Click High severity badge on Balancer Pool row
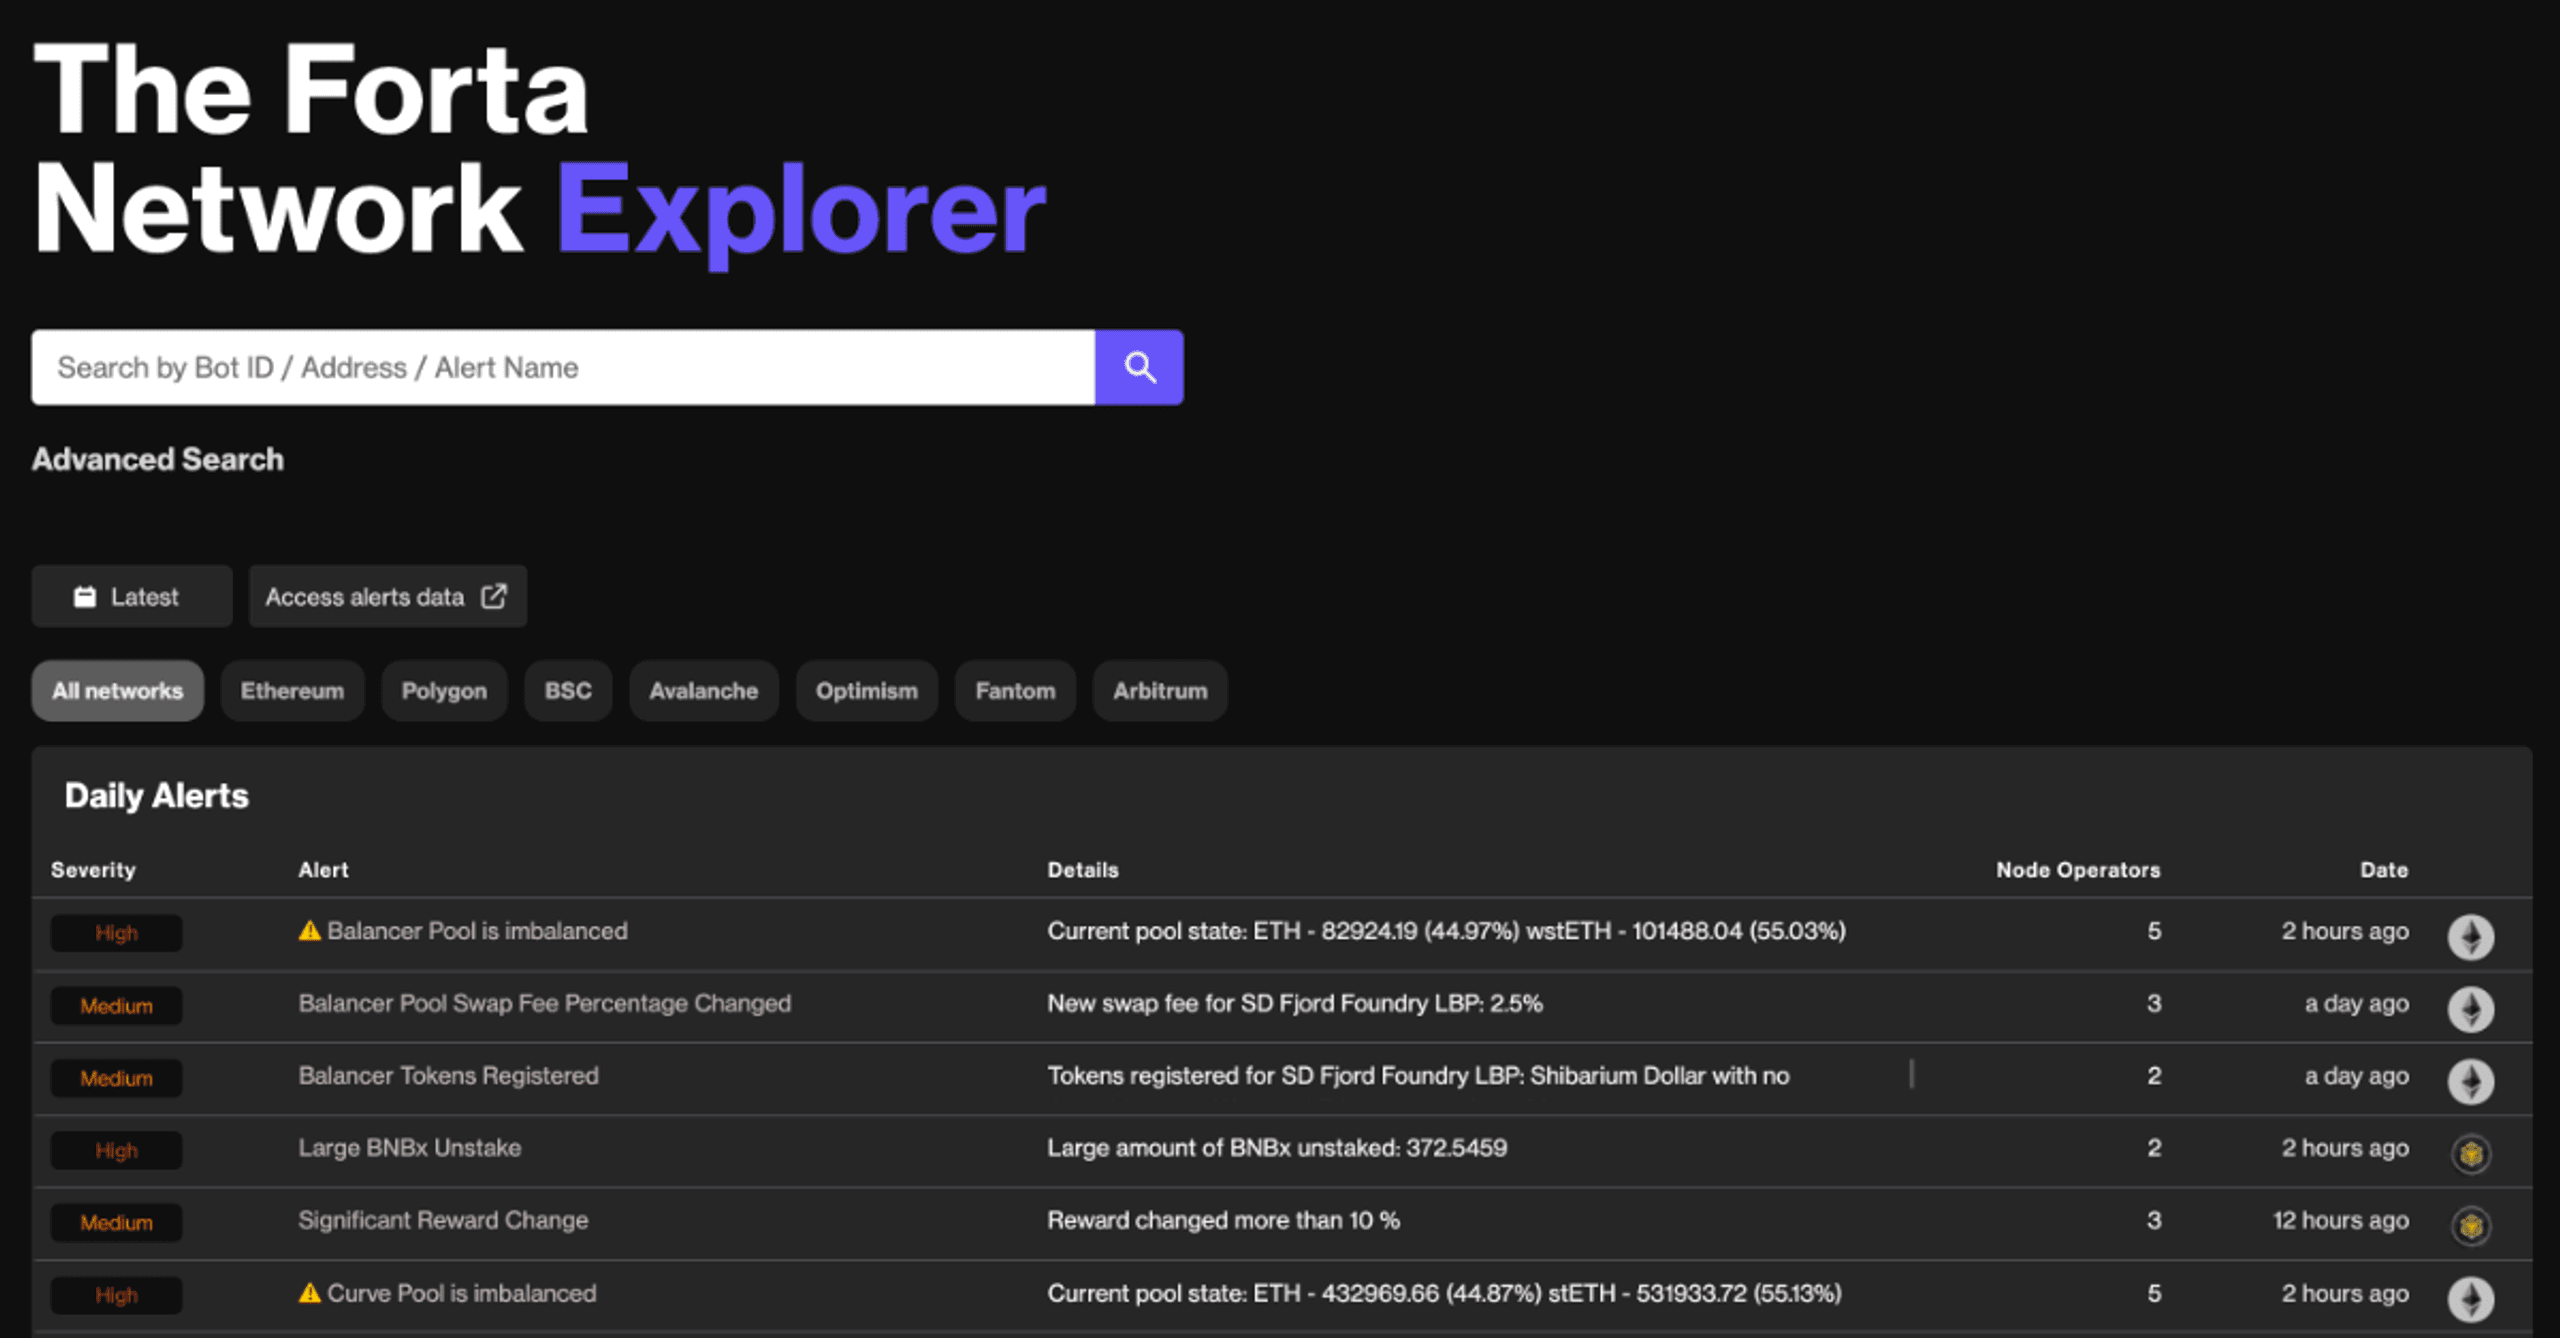Screen dimensions: 2560x1338 [117, 933]
